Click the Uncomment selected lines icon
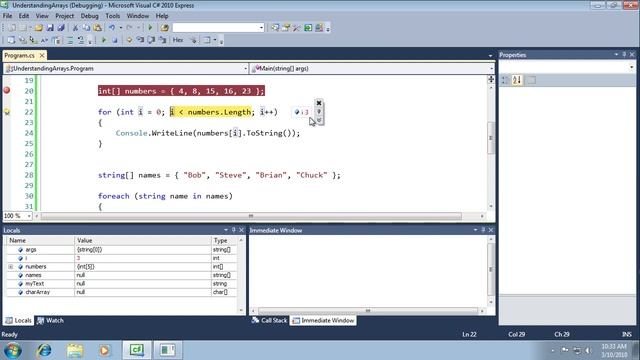The height and width of the screenshot is (360, 640). pos(80,40)
